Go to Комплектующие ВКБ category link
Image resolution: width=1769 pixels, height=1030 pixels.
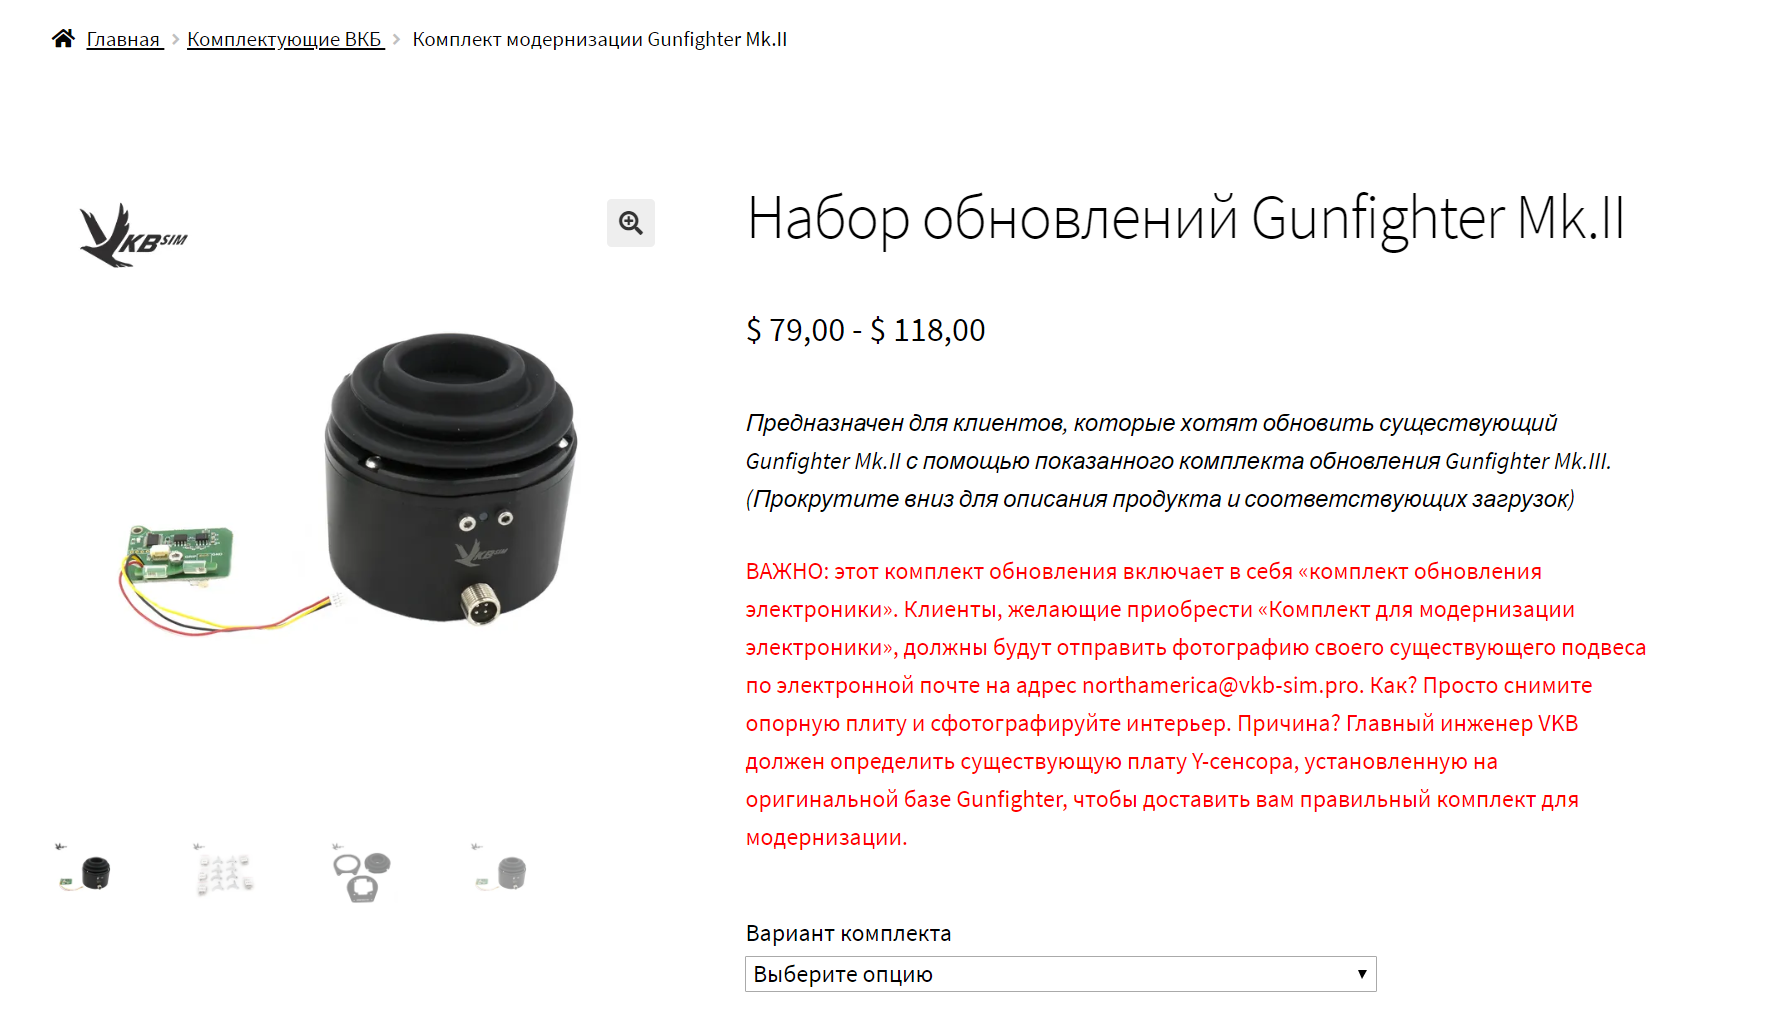[x=285, y=39]
